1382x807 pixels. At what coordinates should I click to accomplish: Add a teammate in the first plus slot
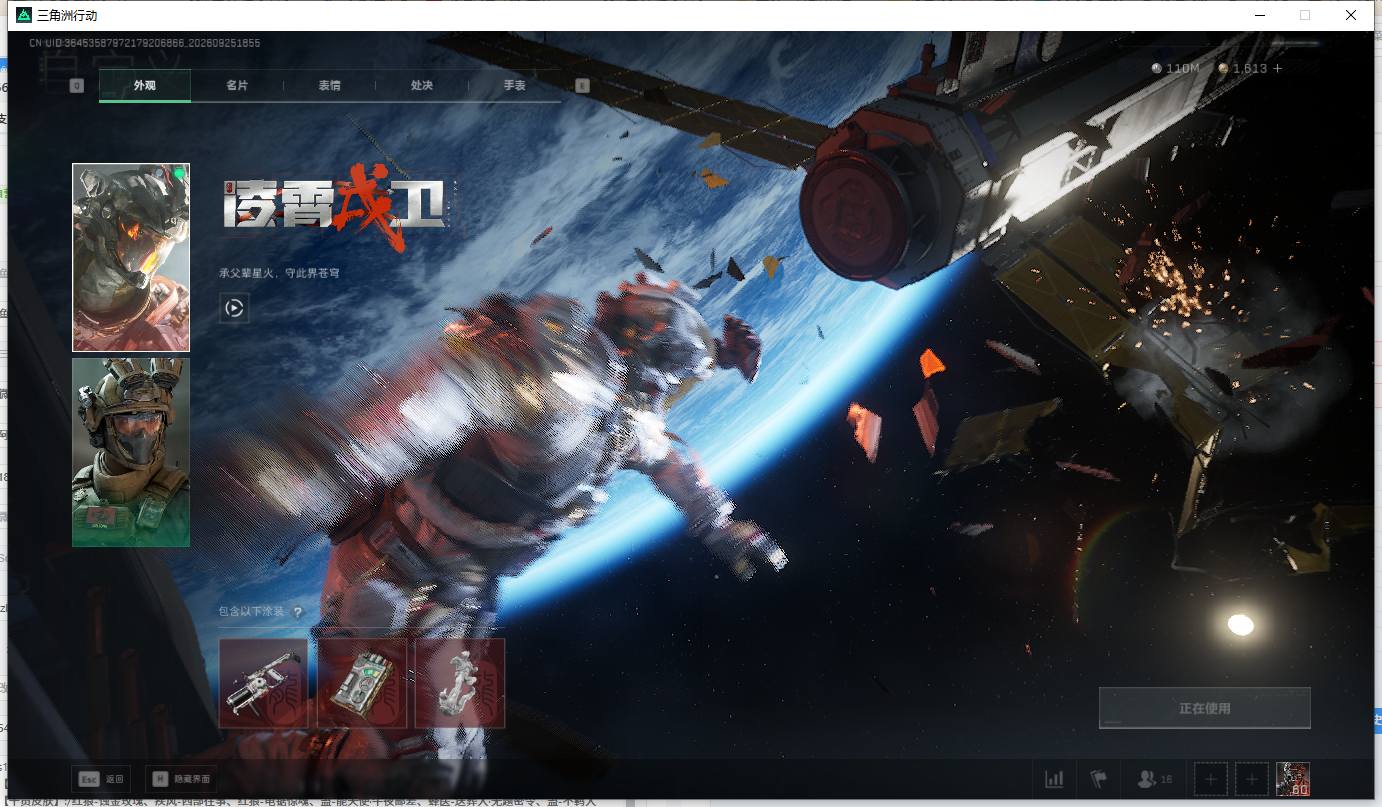(1211, 779)
